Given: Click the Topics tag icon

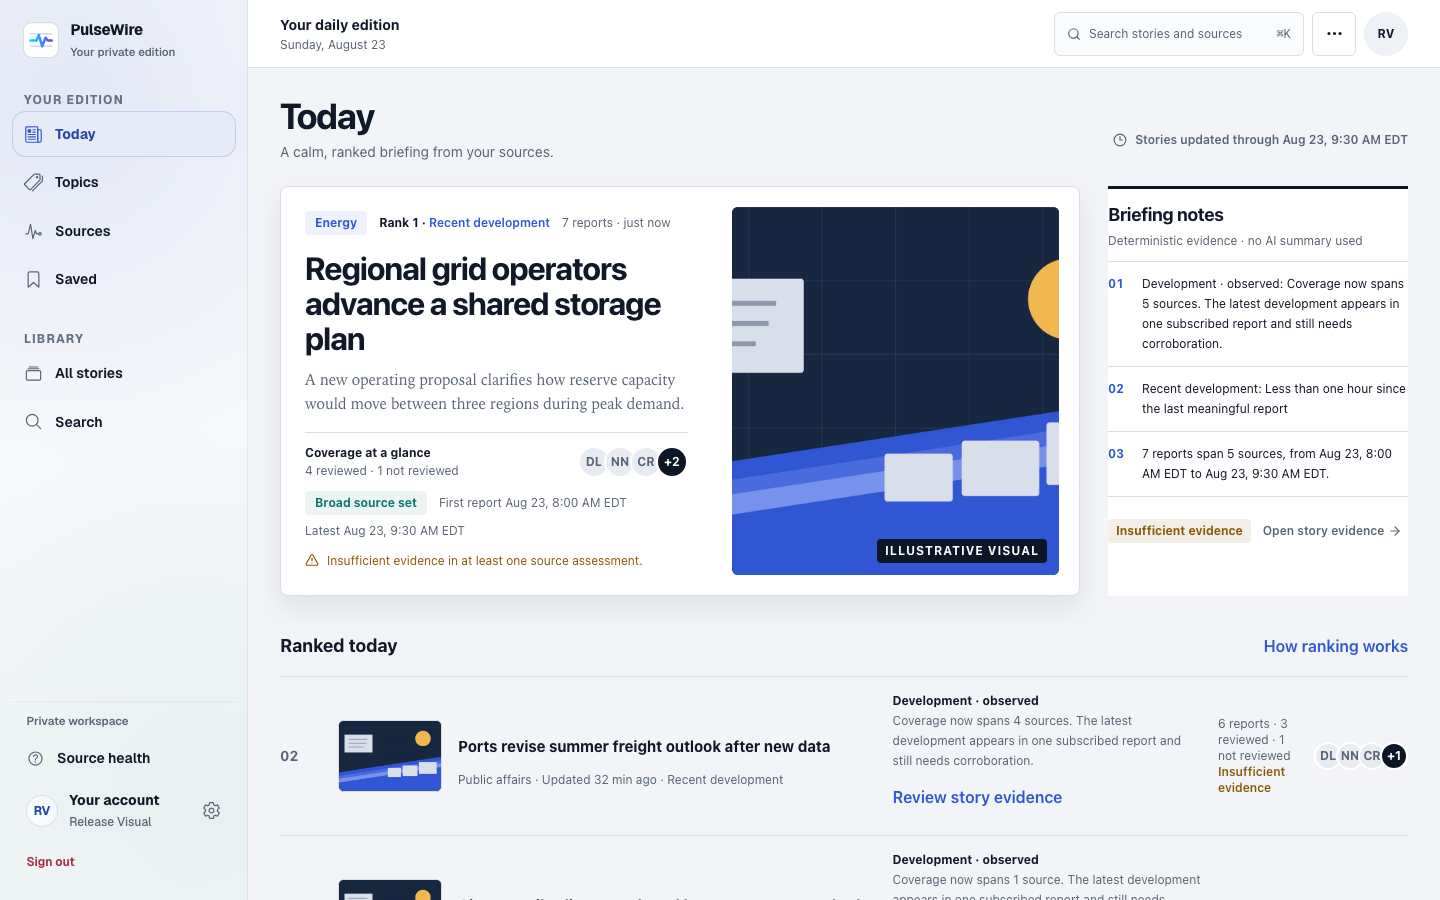Looking at the screenshot, I should [34, 182].
